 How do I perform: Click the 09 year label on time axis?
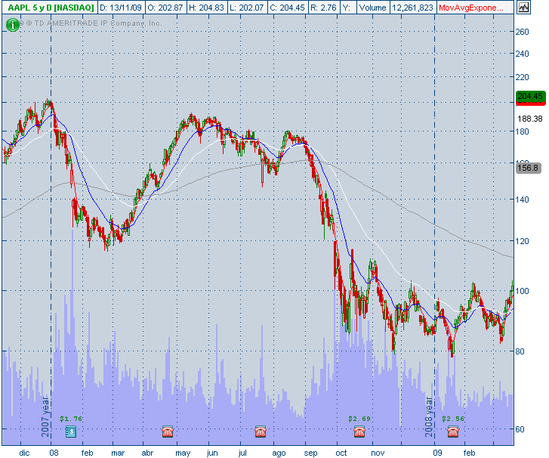(x=437, y=453)
